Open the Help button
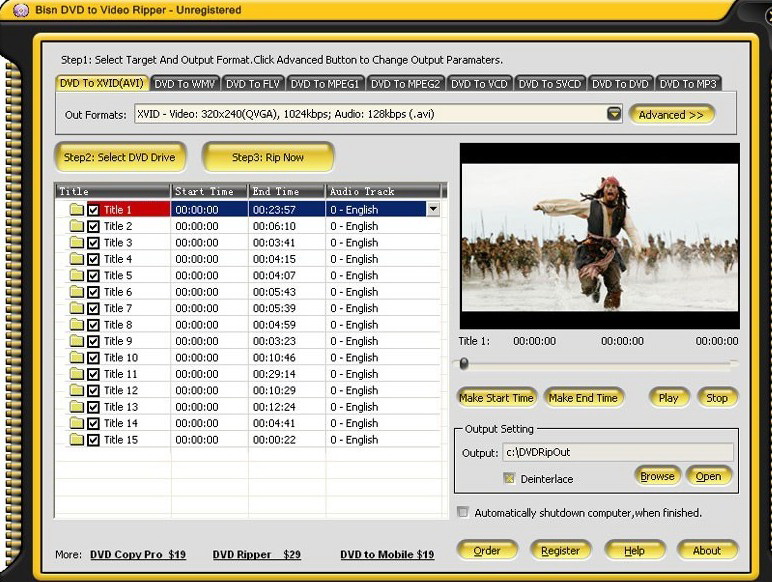The height and width of the screenshot is (582, 772). [x=634, y=550]
